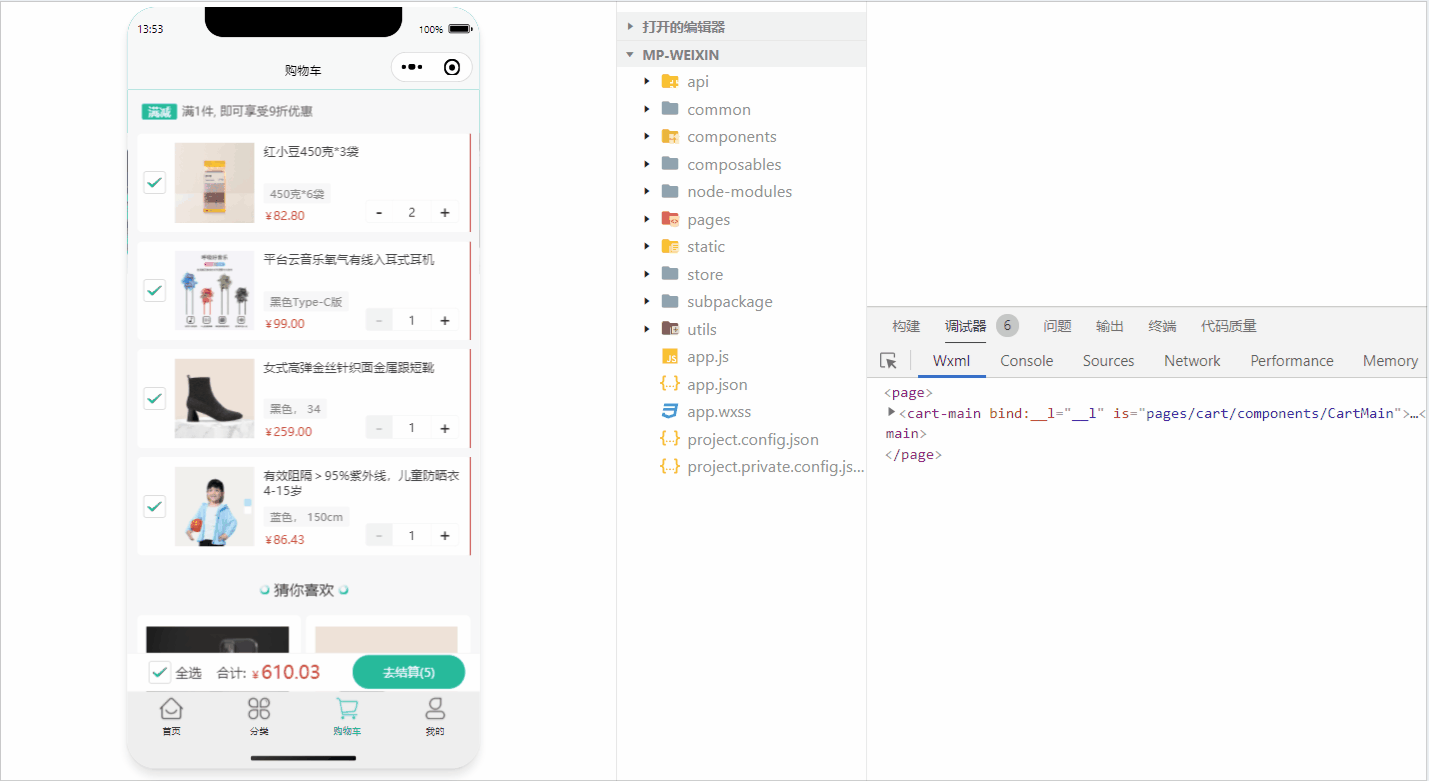Click the debugger badge showing 6

tap(1007, 326)
